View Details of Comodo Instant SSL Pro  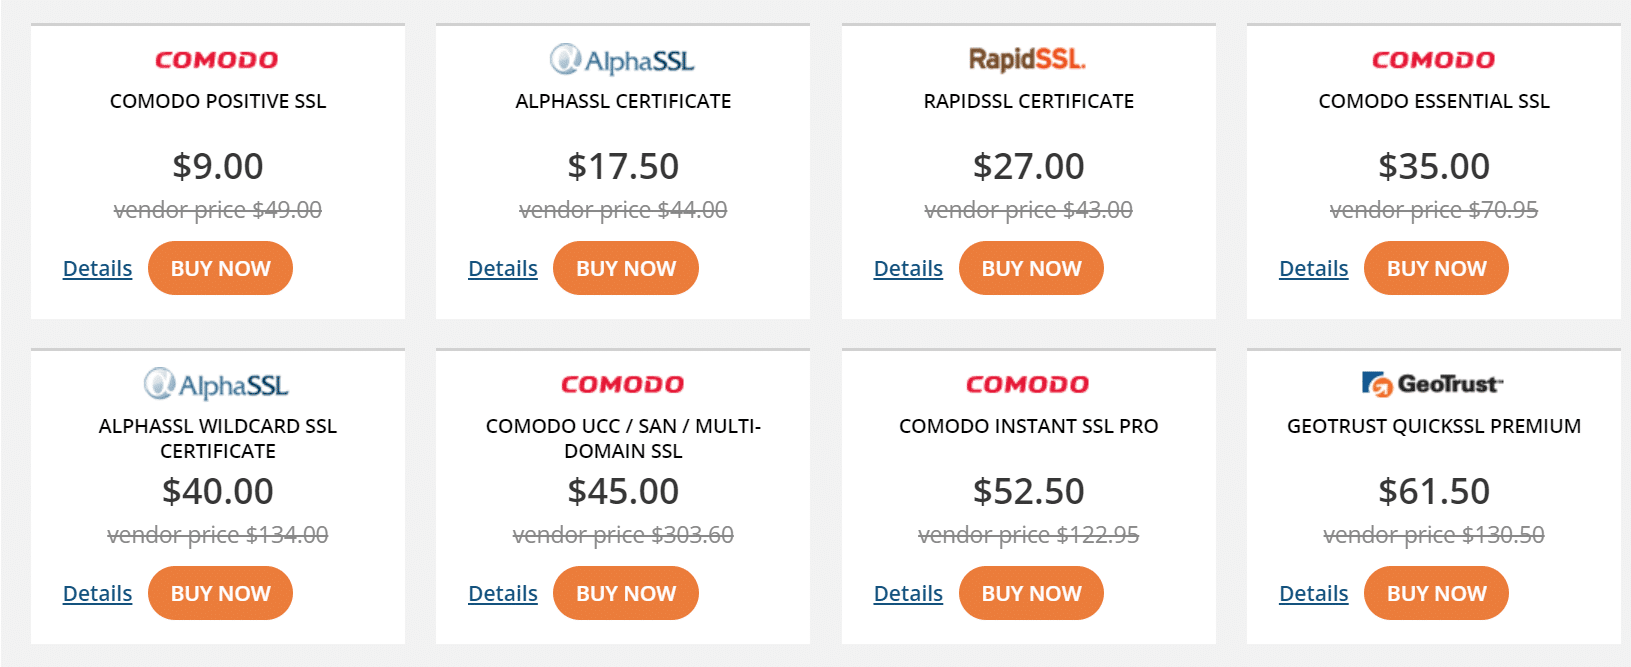[908, 593]
